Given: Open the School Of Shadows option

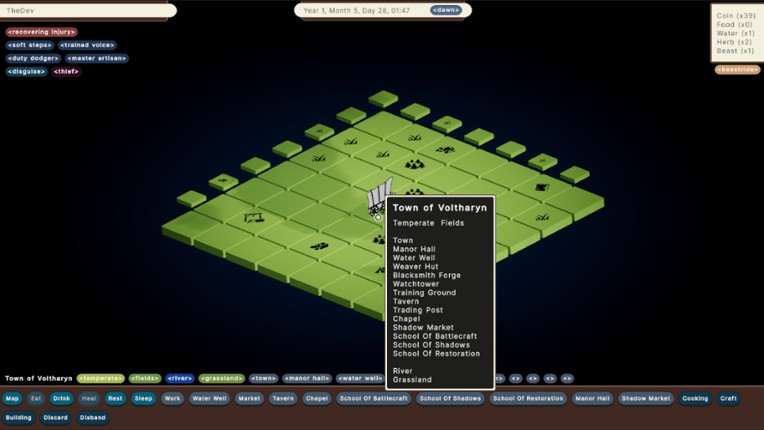Looking at the screenshot, I should (x=450, y=398).
